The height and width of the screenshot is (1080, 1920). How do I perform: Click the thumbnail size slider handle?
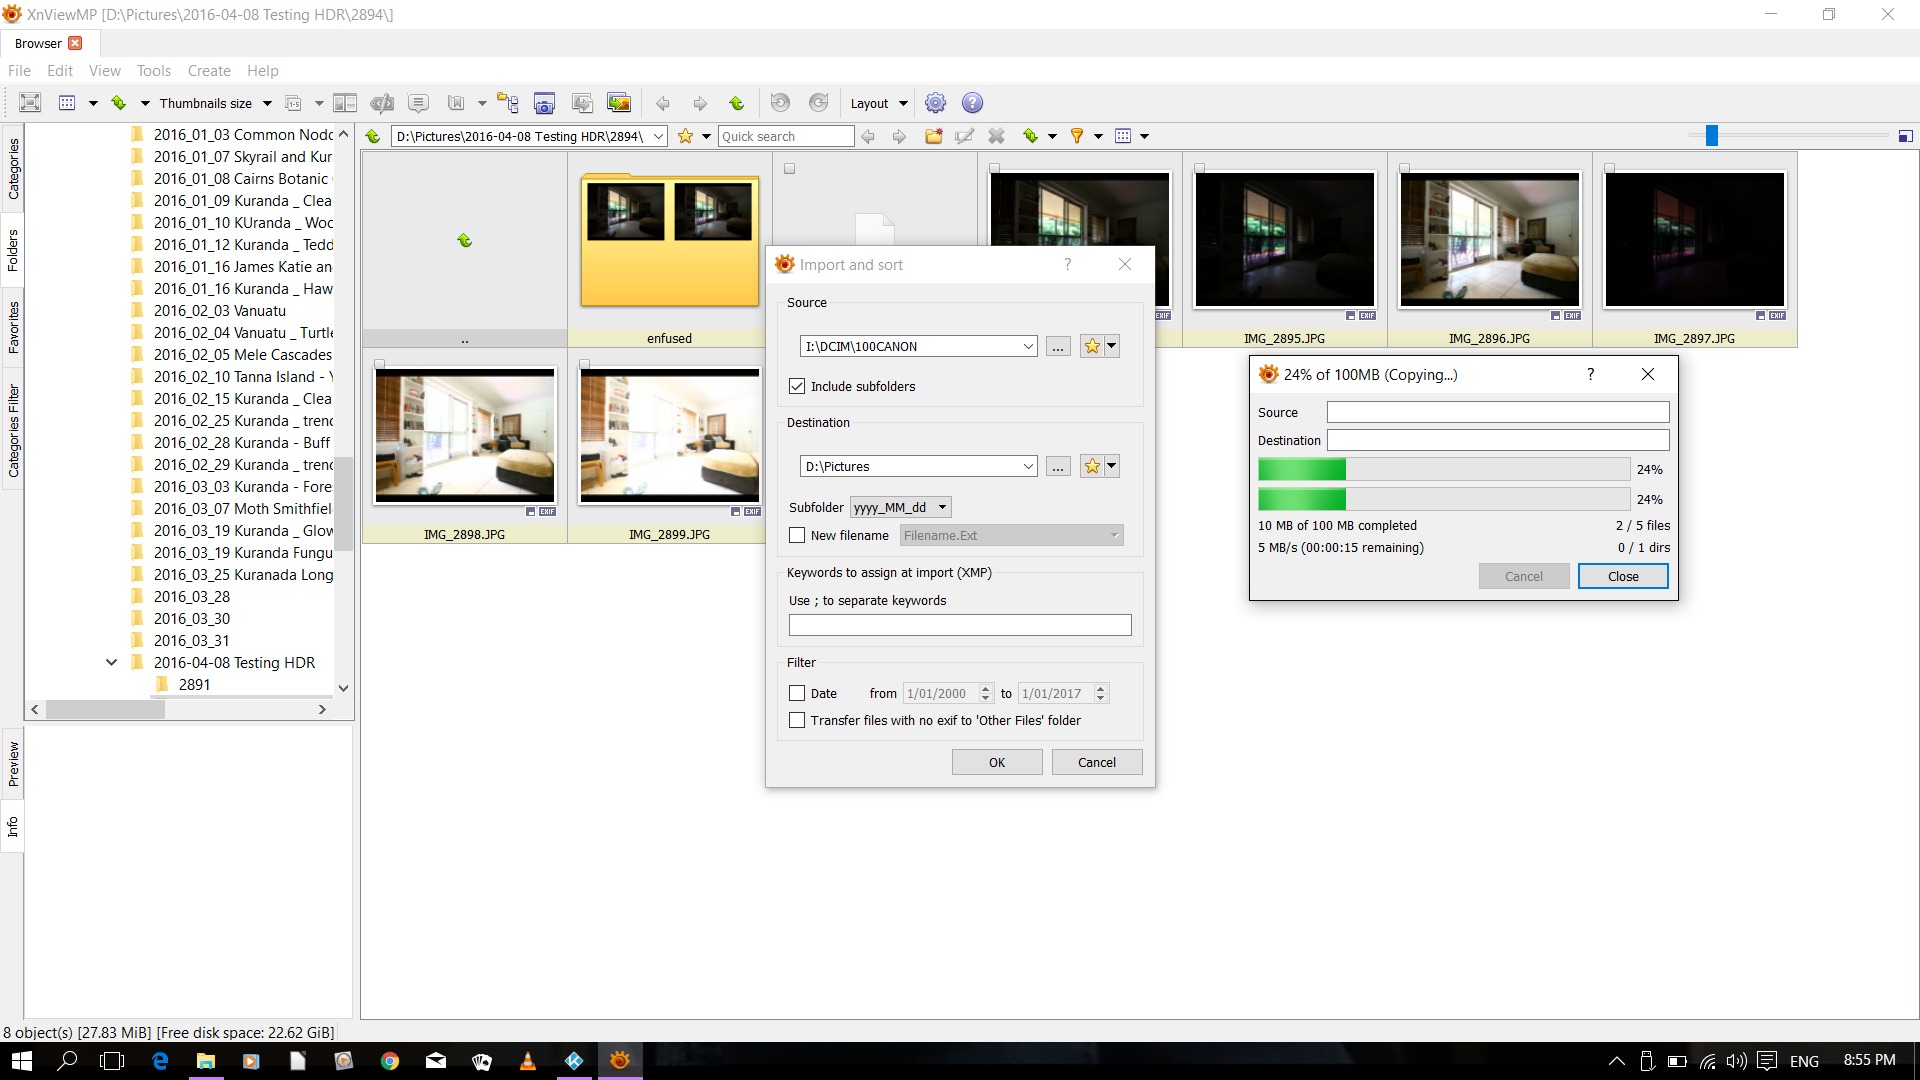(x=1711, y=136)
